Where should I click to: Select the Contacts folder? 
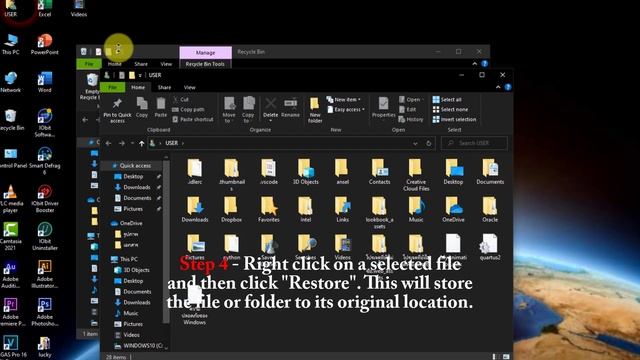click(x=379, y=172)
